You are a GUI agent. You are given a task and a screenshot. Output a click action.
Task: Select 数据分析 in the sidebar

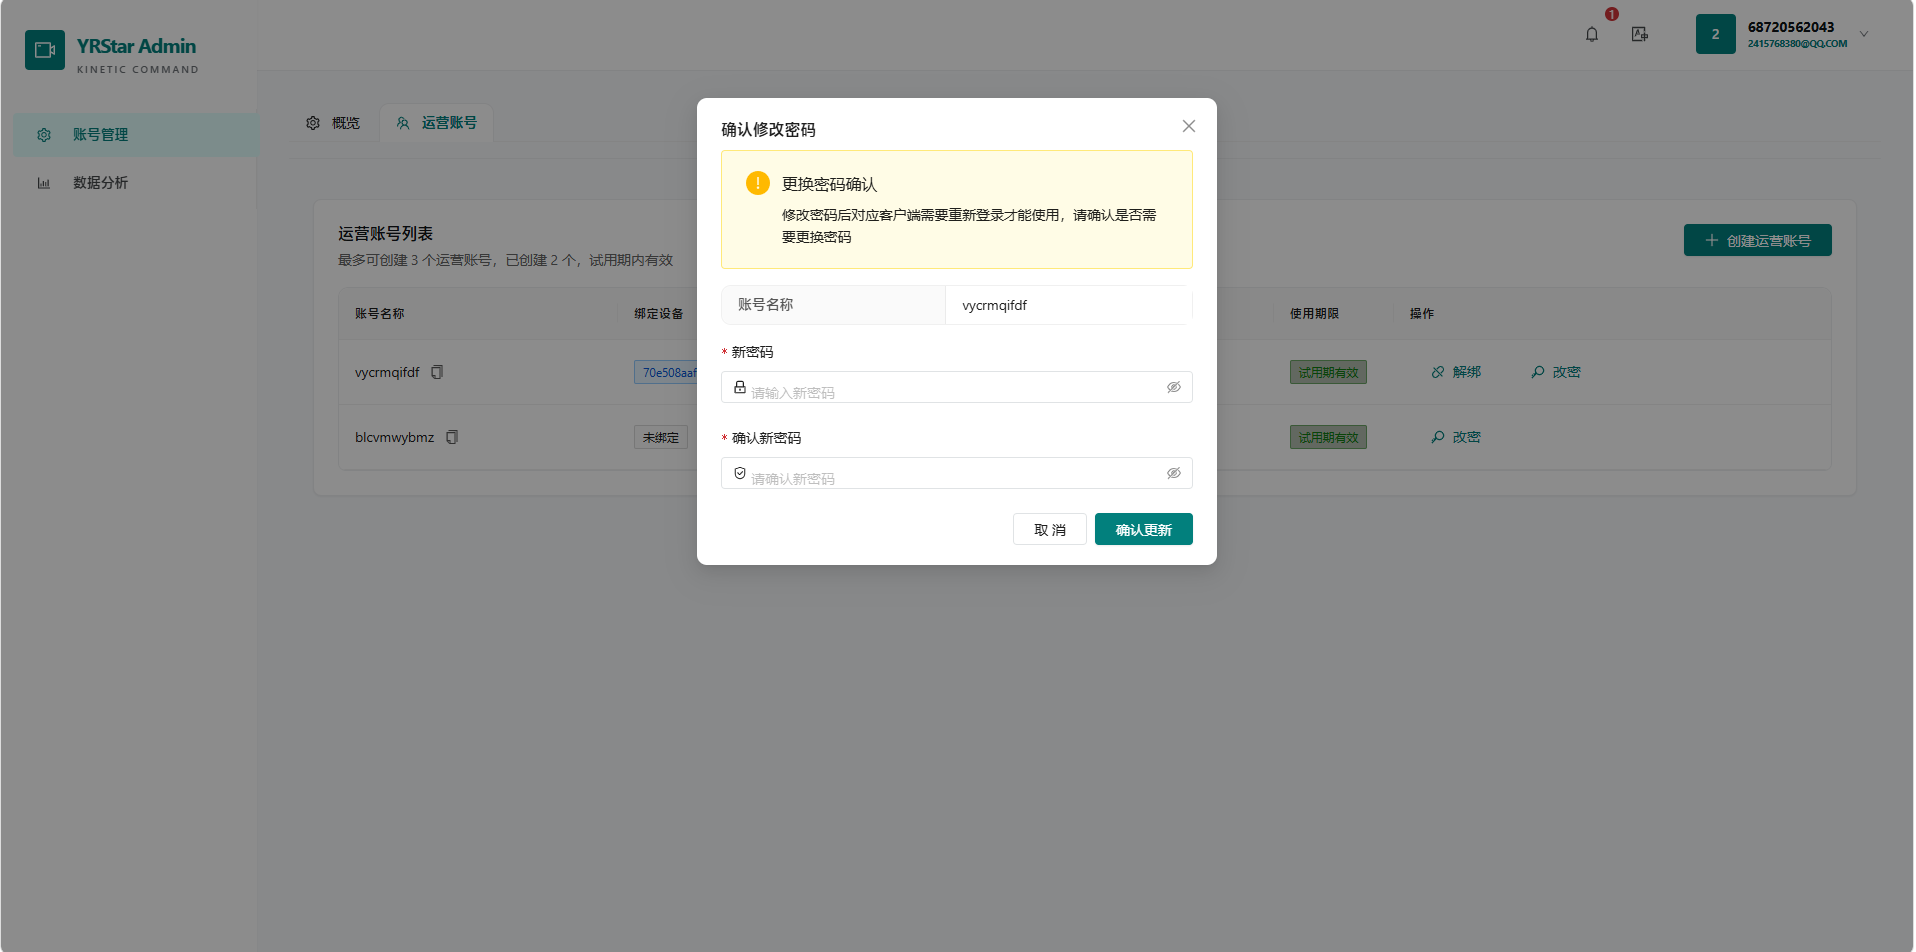[x=136, y=183]
